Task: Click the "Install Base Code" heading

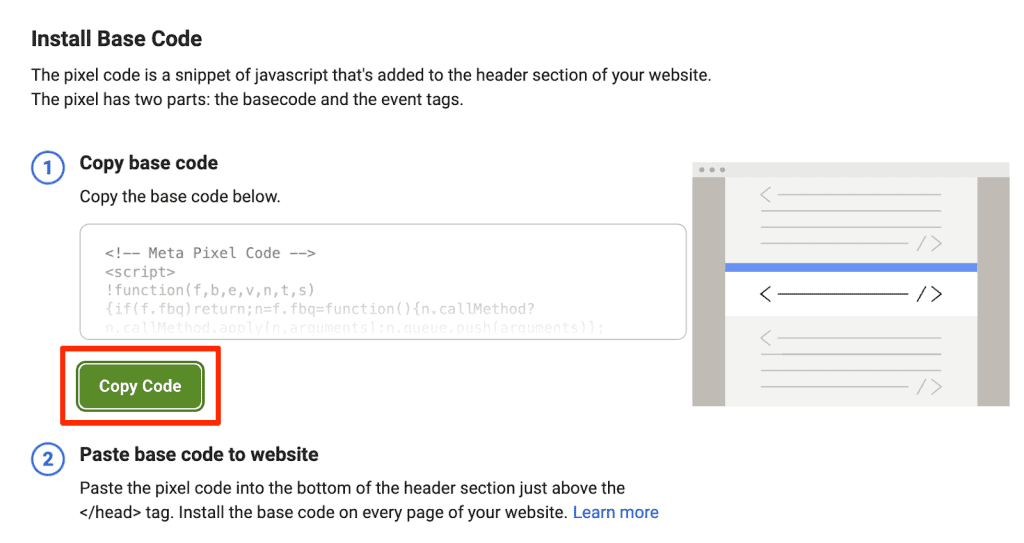Action: point(117,39)
